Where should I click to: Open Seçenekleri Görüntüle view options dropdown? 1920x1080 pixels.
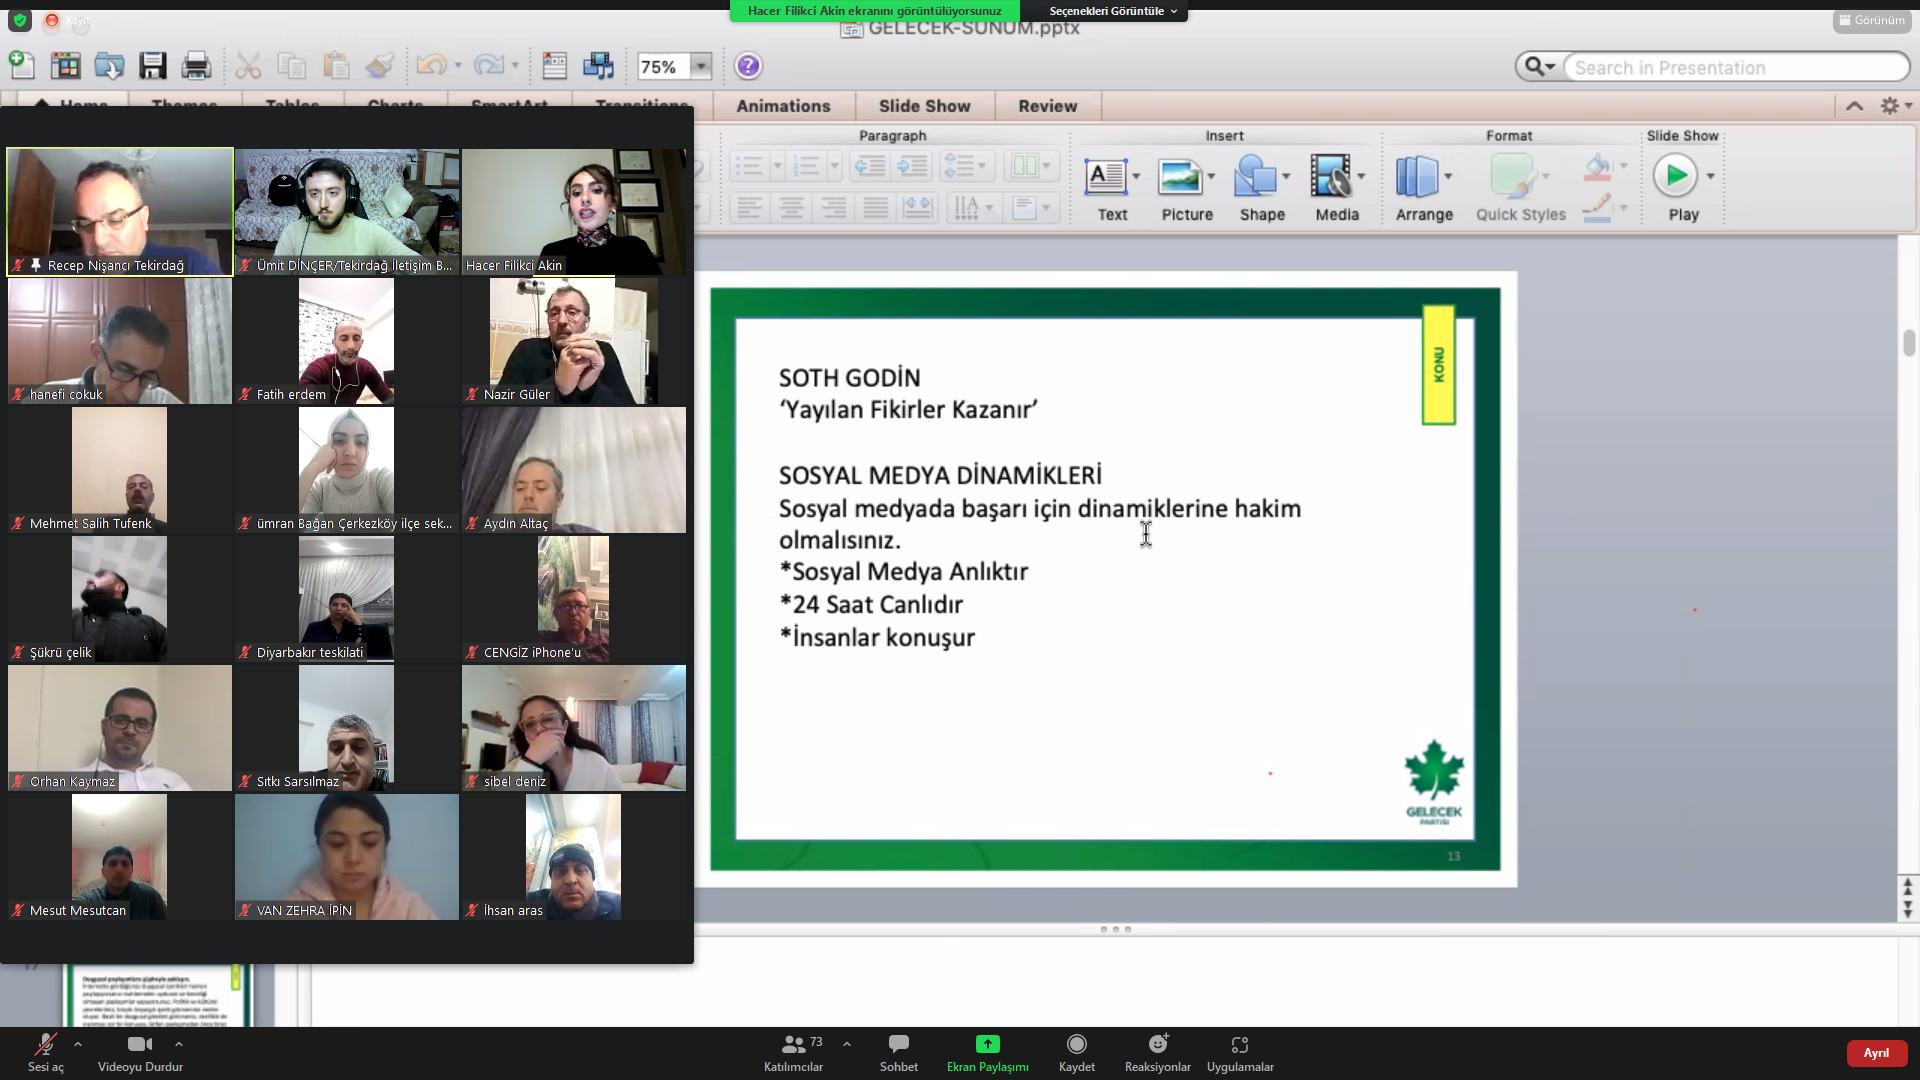[x=1112, y=11]
